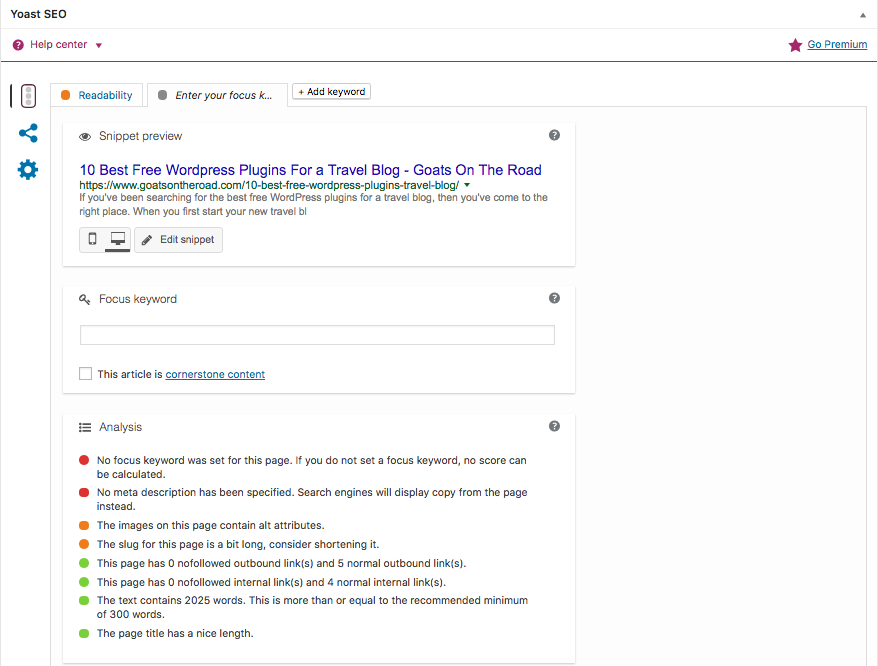Click the Go Premium star icon
The width and height of the screenshot is (878, 666).
point(795,45)
